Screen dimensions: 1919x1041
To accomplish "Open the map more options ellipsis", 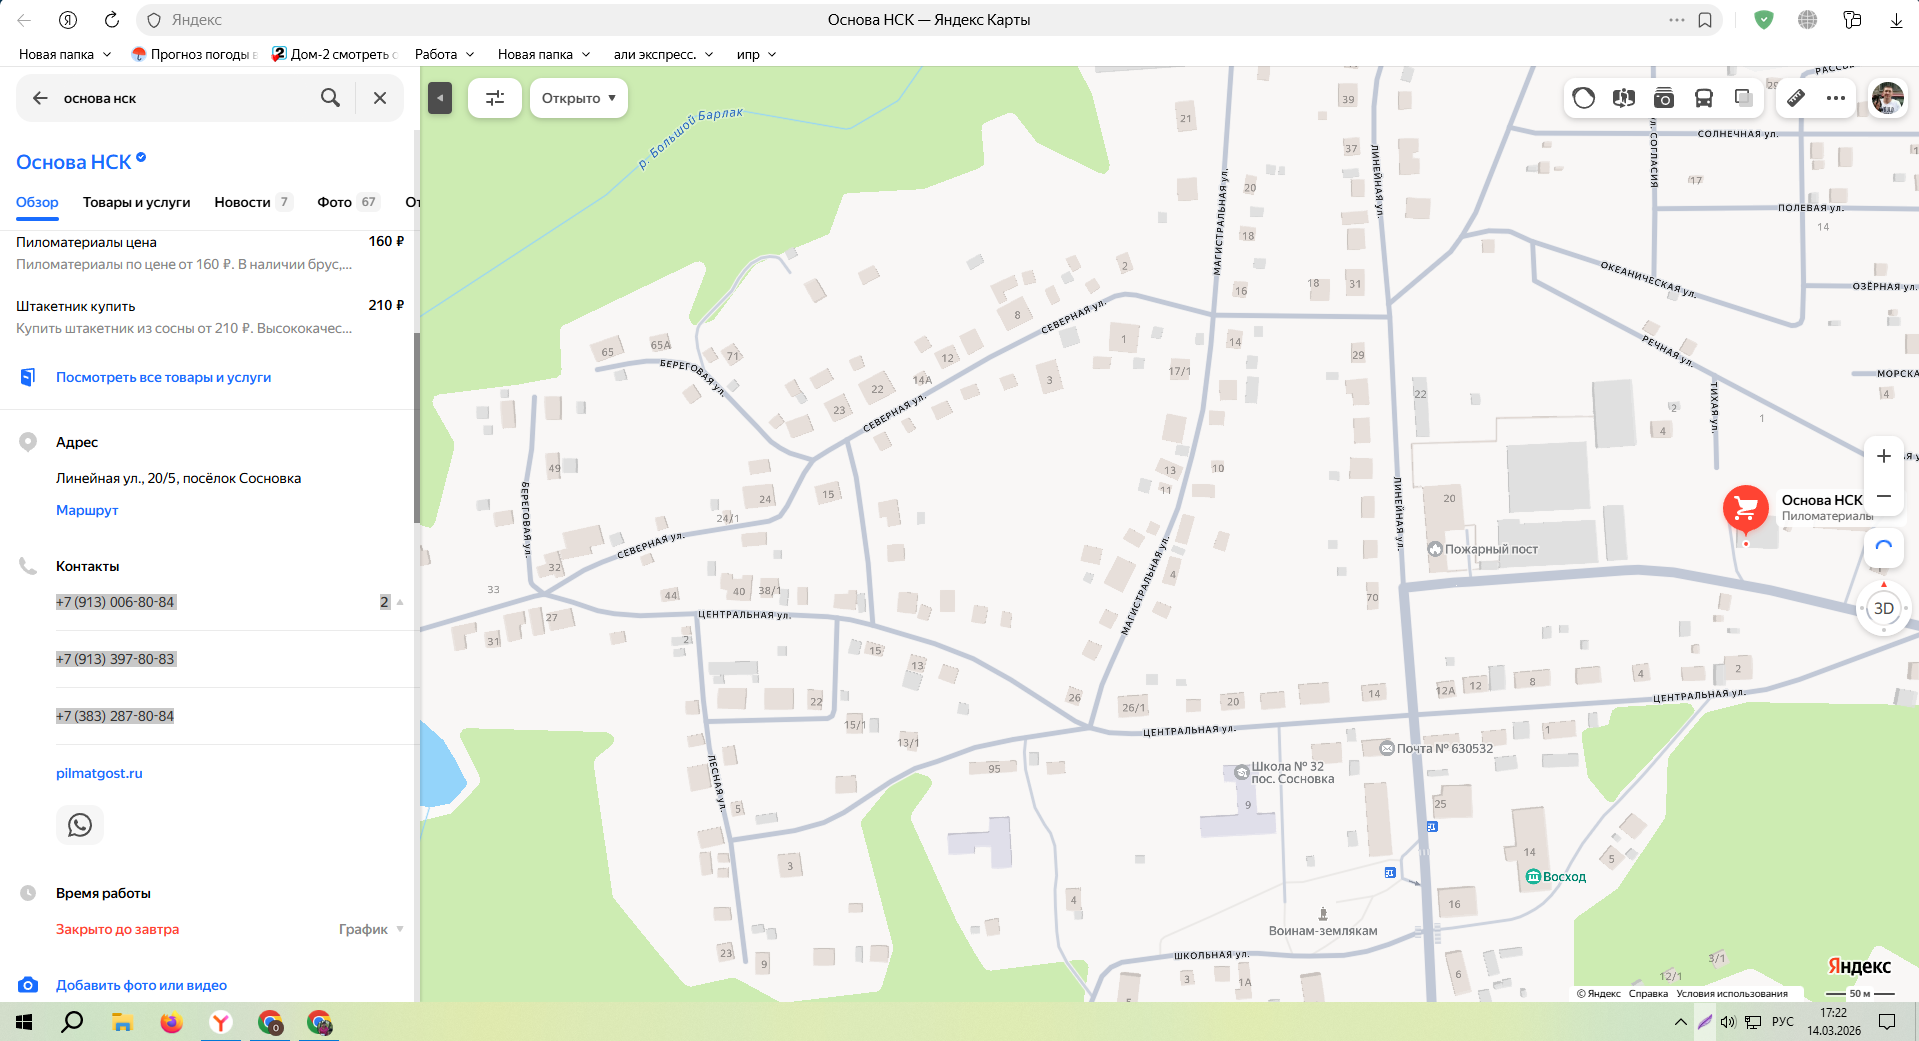I will (1836, 98).
